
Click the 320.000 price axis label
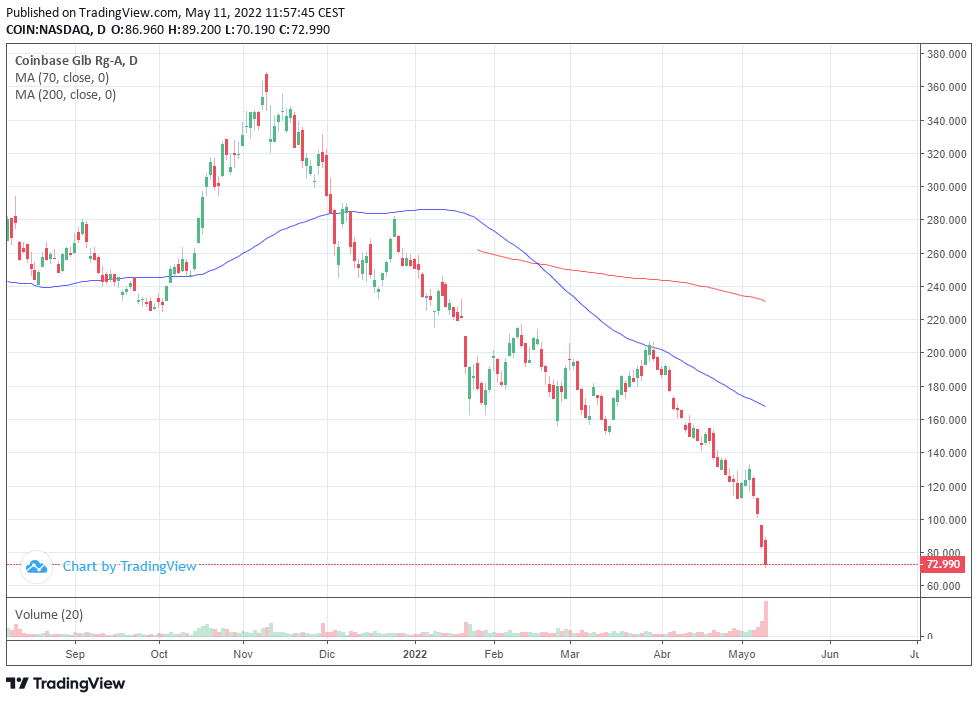946,154
